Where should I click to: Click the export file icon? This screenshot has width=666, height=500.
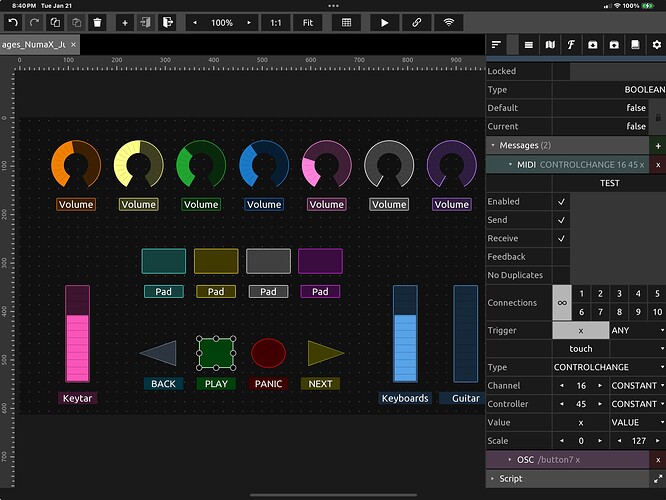pyautogui.click(x=167, y=23)
